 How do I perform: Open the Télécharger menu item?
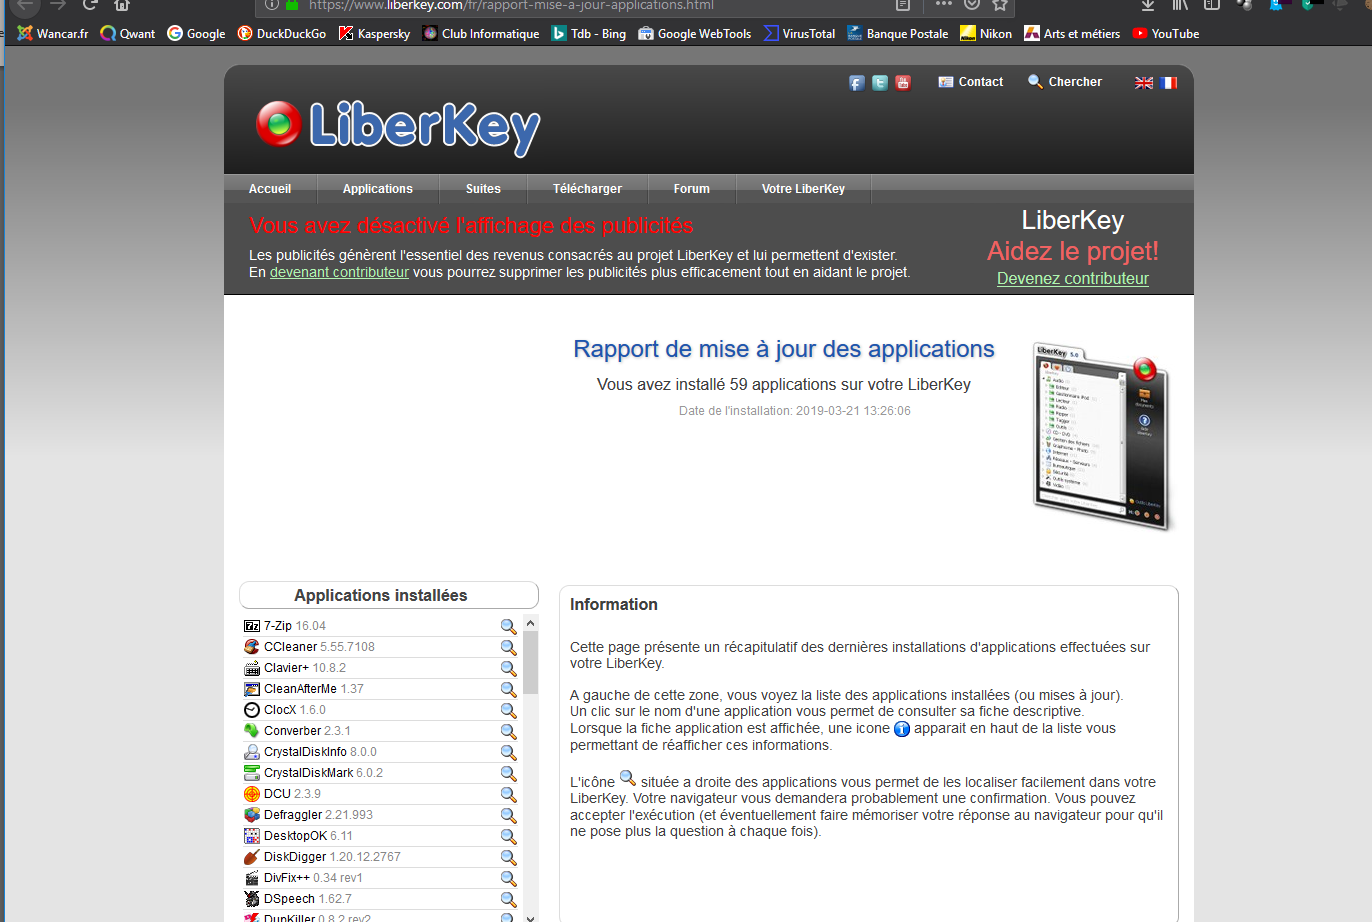pyautogui.click(x=587, y=189)
